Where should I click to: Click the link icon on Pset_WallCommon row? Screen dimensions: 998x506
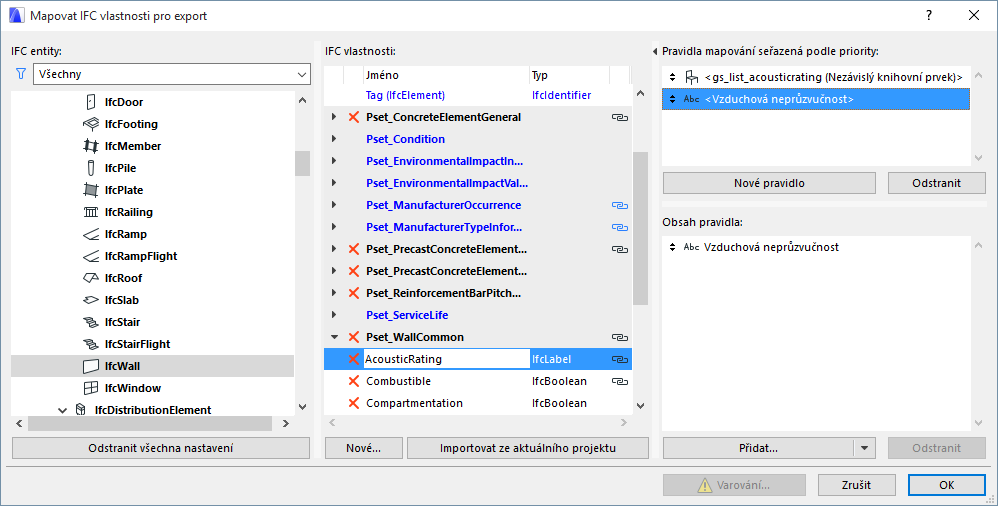point(619,338)
